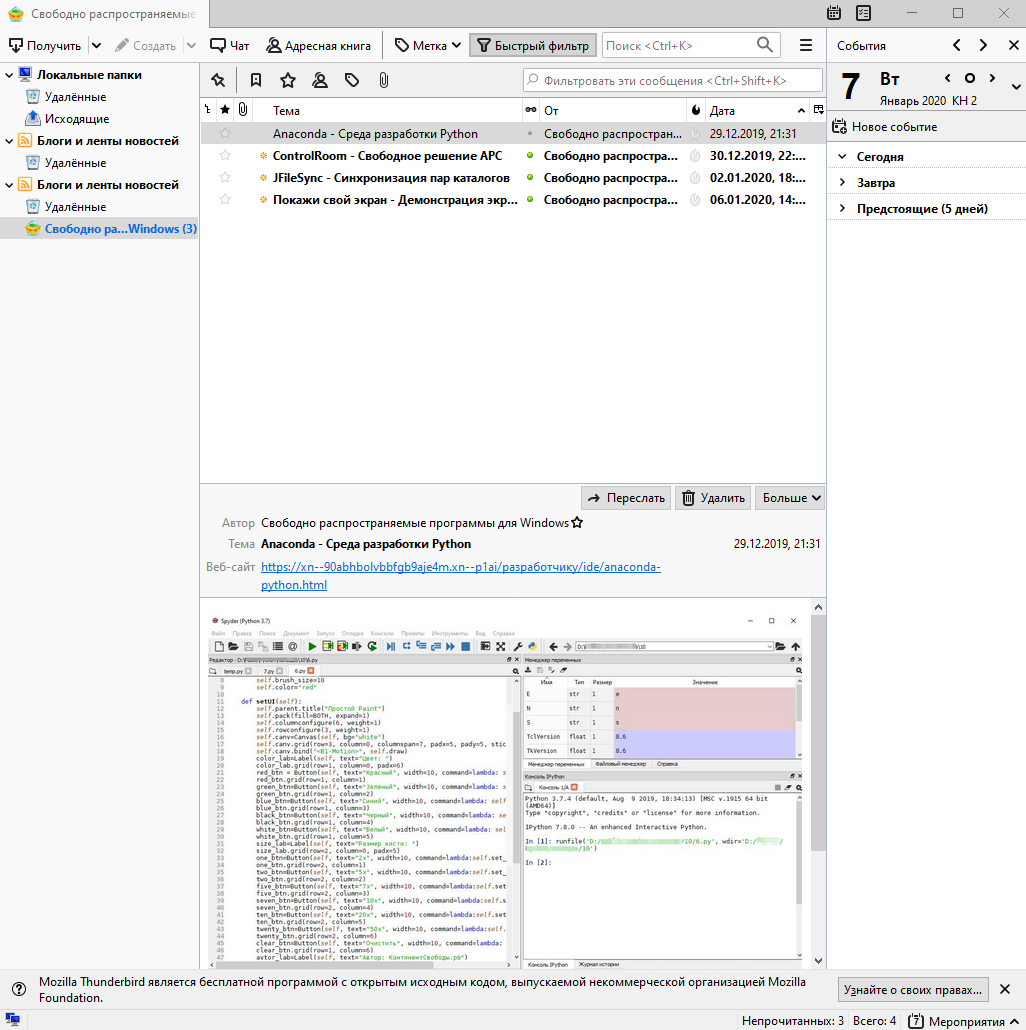Sort messages by От column
The height and width of the screenshot is (1030, 1026).
(612, 110)
